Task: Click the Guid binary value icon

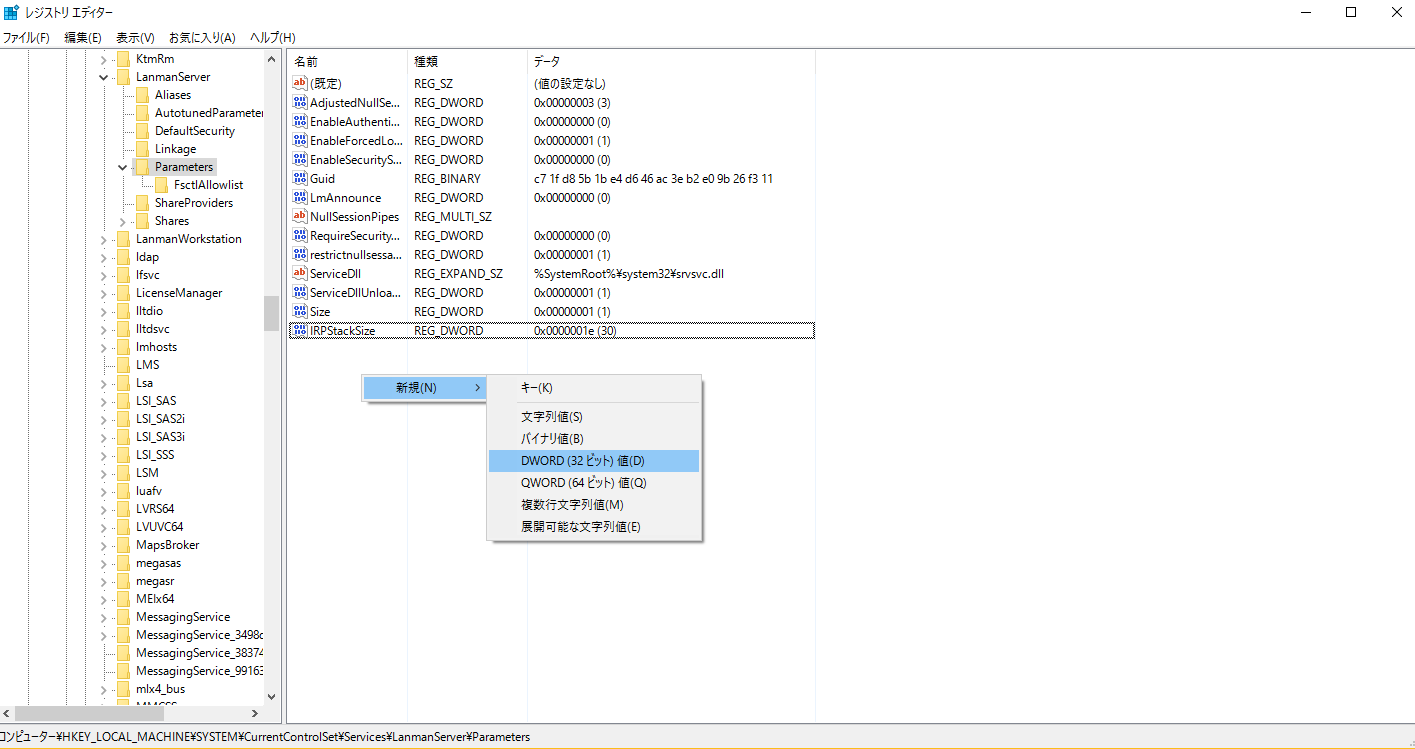Action: 299,178
